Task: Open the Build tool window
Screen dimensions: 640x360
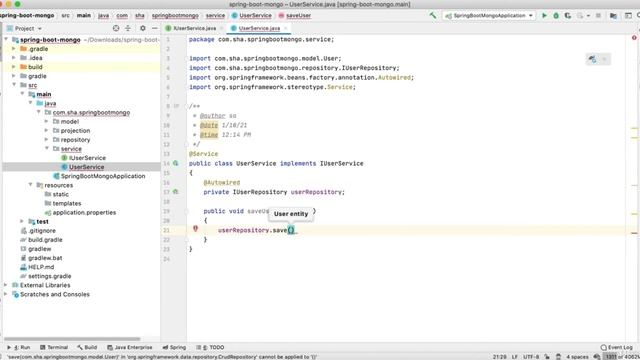Action: (87, 347)
